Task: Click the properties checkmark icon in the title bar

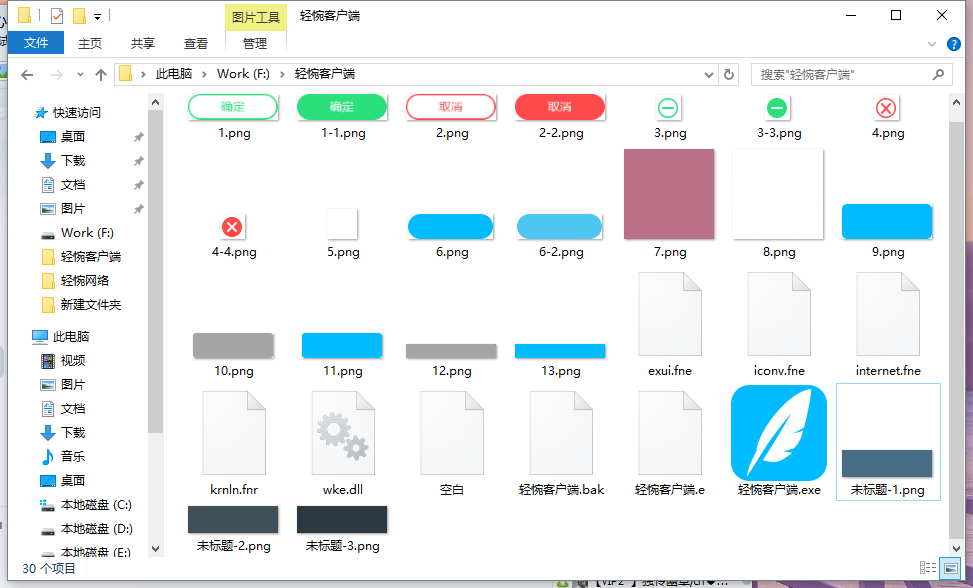Action: [x=57, y=16]
